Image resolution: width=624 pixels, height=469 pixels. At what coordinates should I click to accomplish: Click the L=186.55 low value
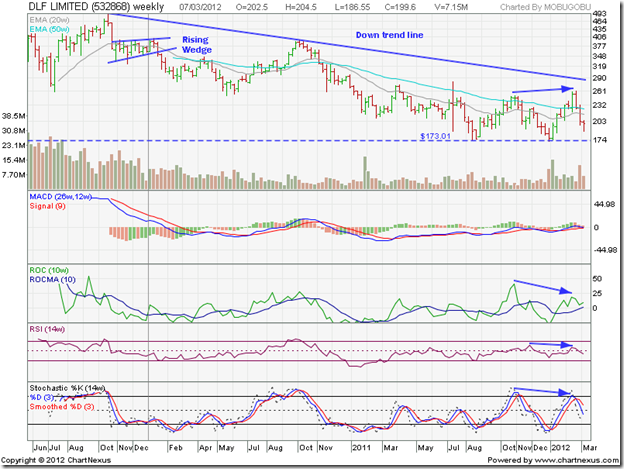353,7
